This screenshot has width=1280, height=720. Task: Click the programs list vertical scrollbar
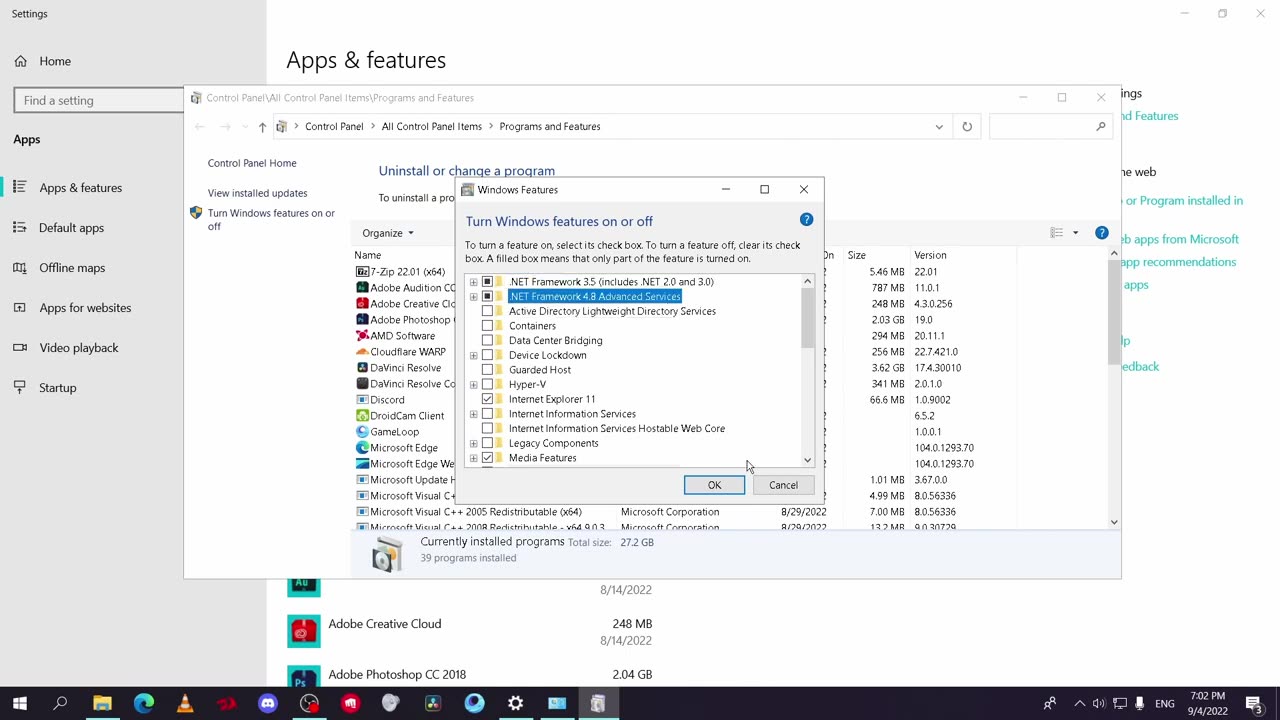pyautogui.click(x=1114, y=314)
